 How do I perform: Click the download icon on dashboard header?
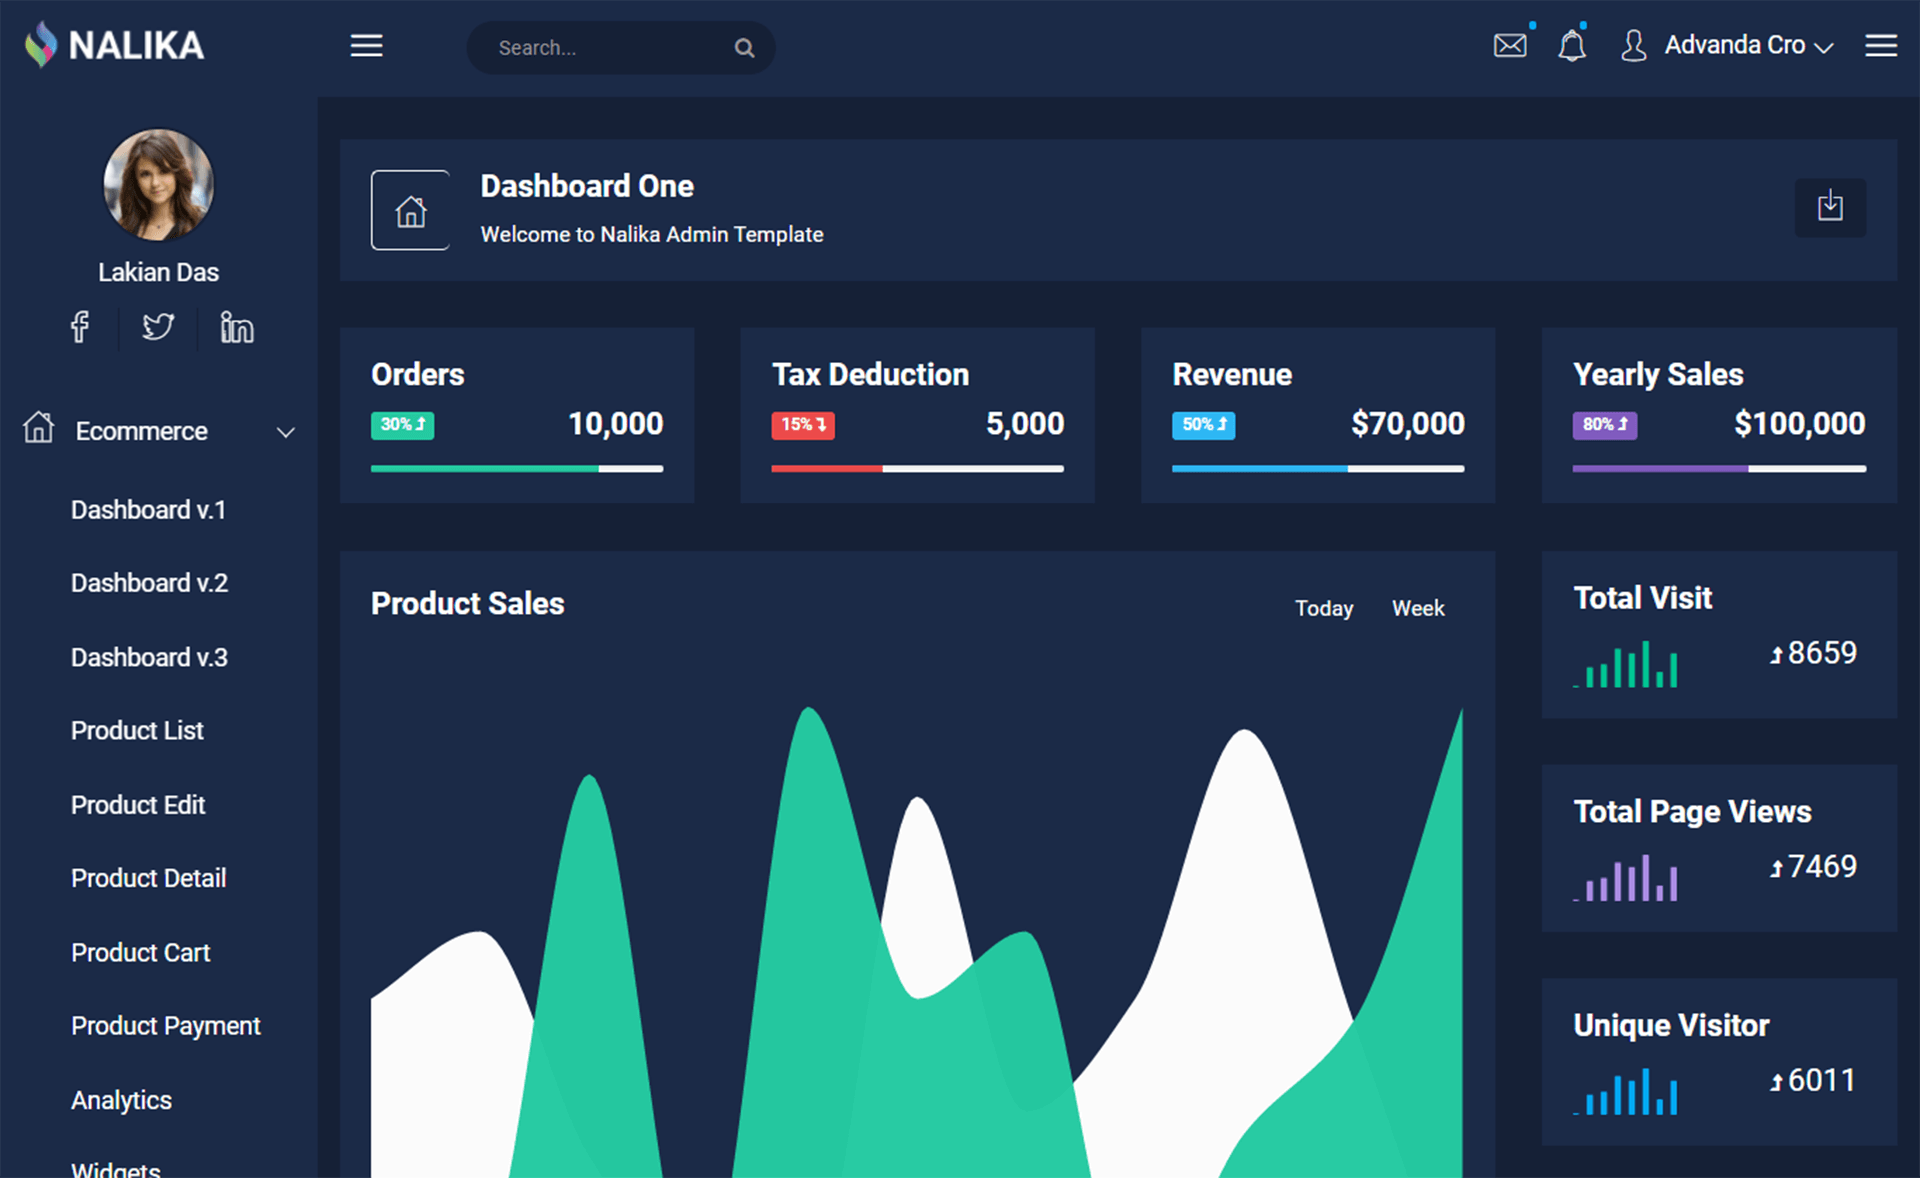(x=1831, y=208)
